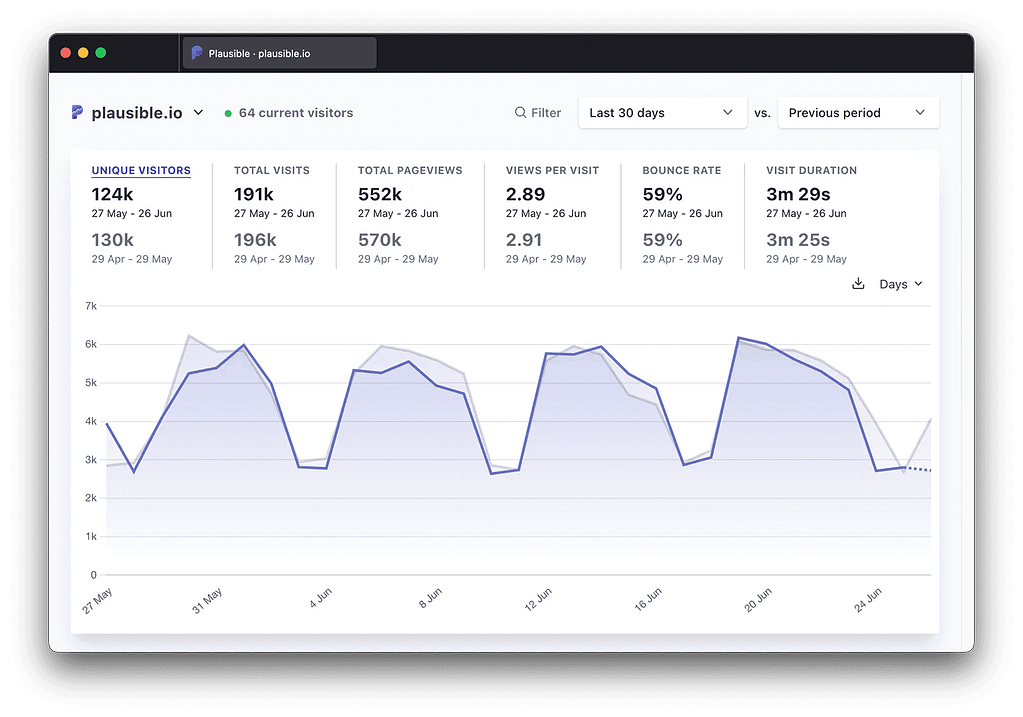The image size is (1023, 717).
Task: Change the Days interval dropdown
Action: click(900, 284)
